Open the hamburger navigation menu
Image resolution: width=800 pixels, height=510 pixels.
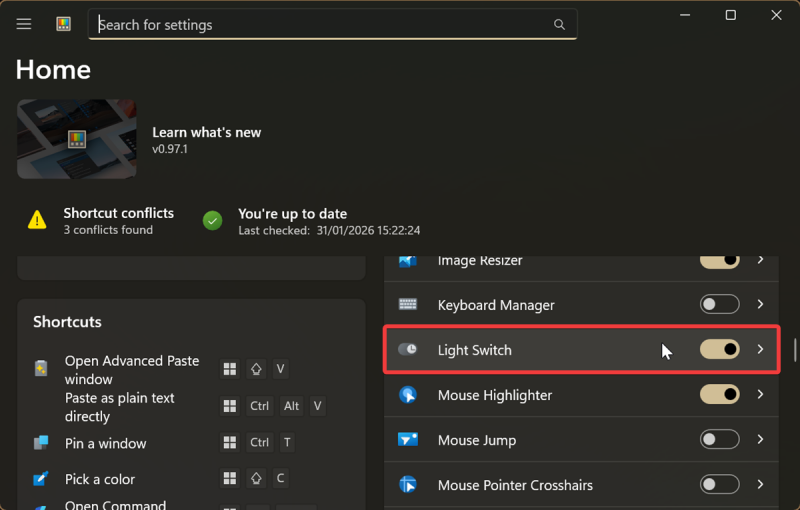(x=24, y=24)
